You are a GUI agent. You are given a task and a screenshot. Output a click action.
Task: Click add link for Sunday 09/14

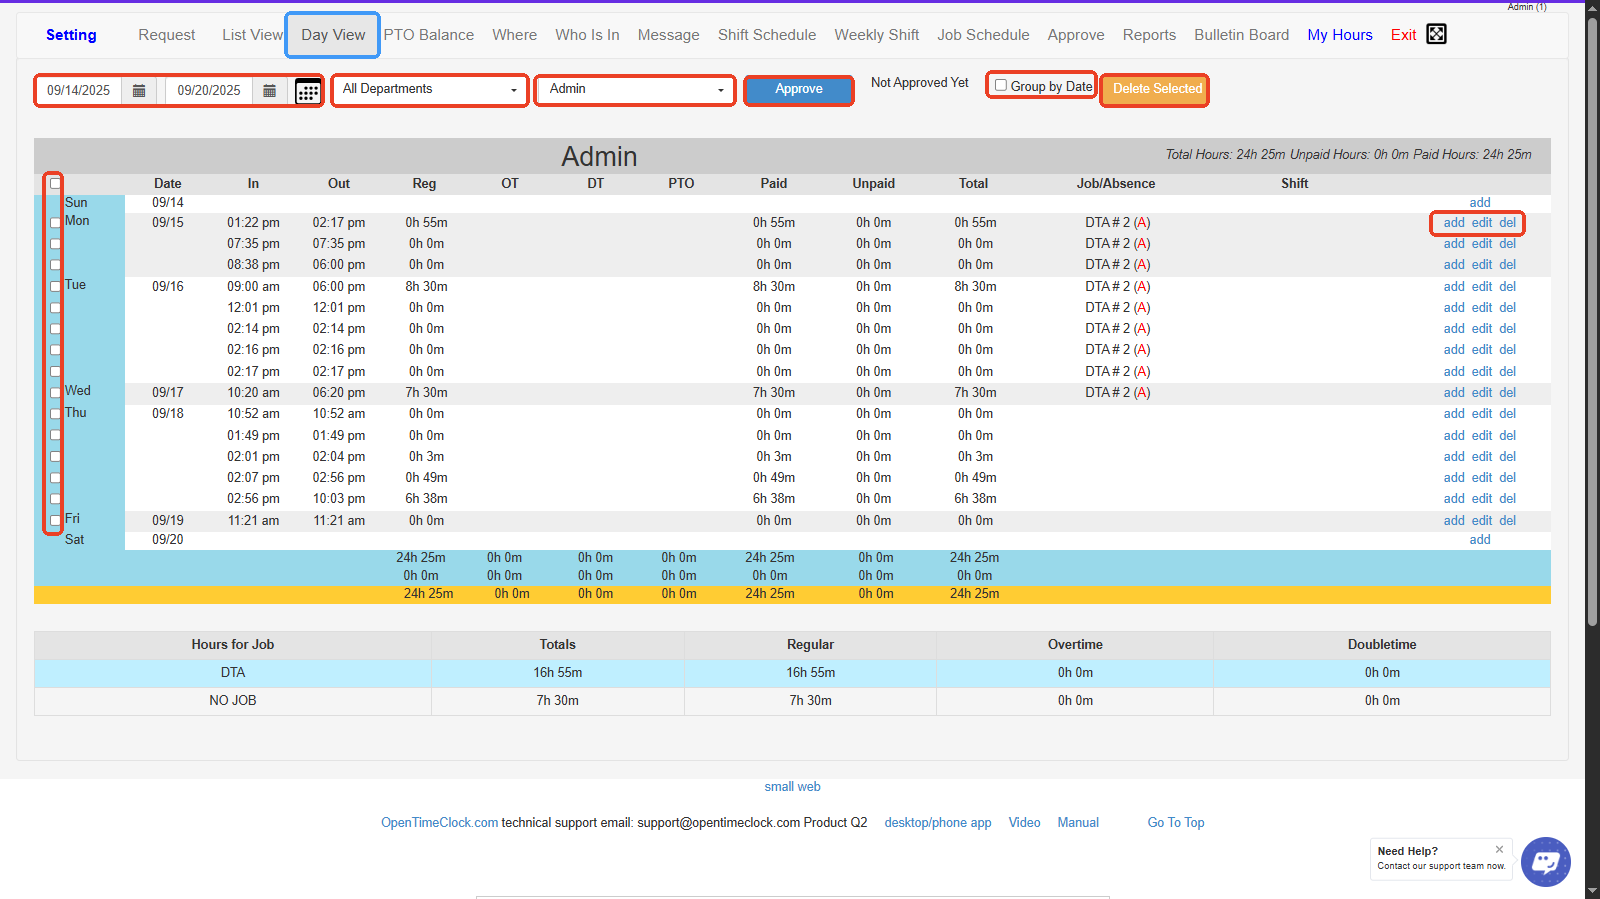point(1480,203)
